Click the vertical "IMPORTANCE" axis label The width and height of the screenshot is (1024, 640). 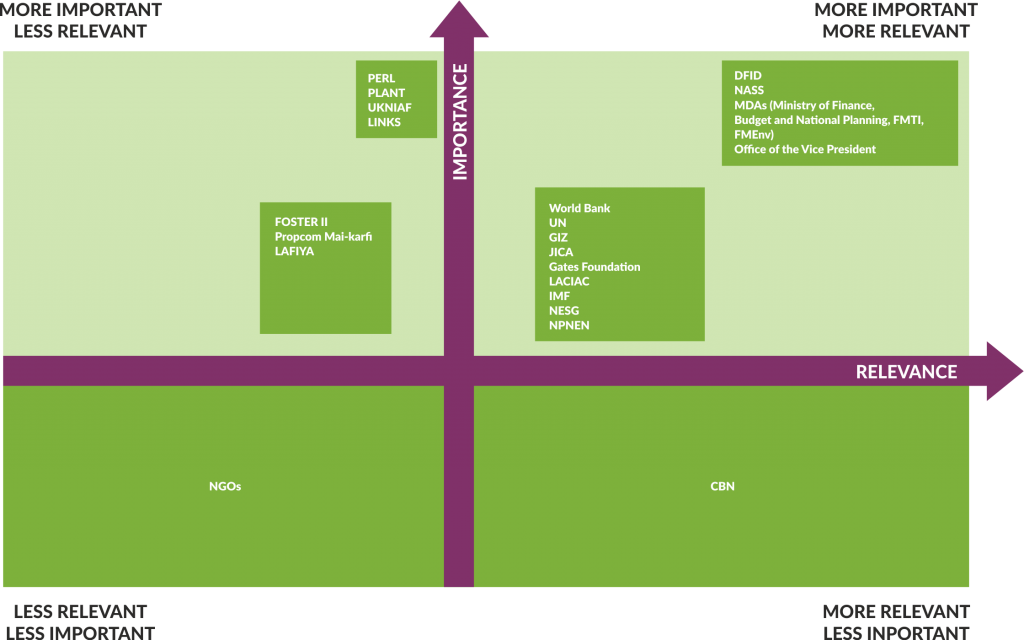tap(460, 122)
